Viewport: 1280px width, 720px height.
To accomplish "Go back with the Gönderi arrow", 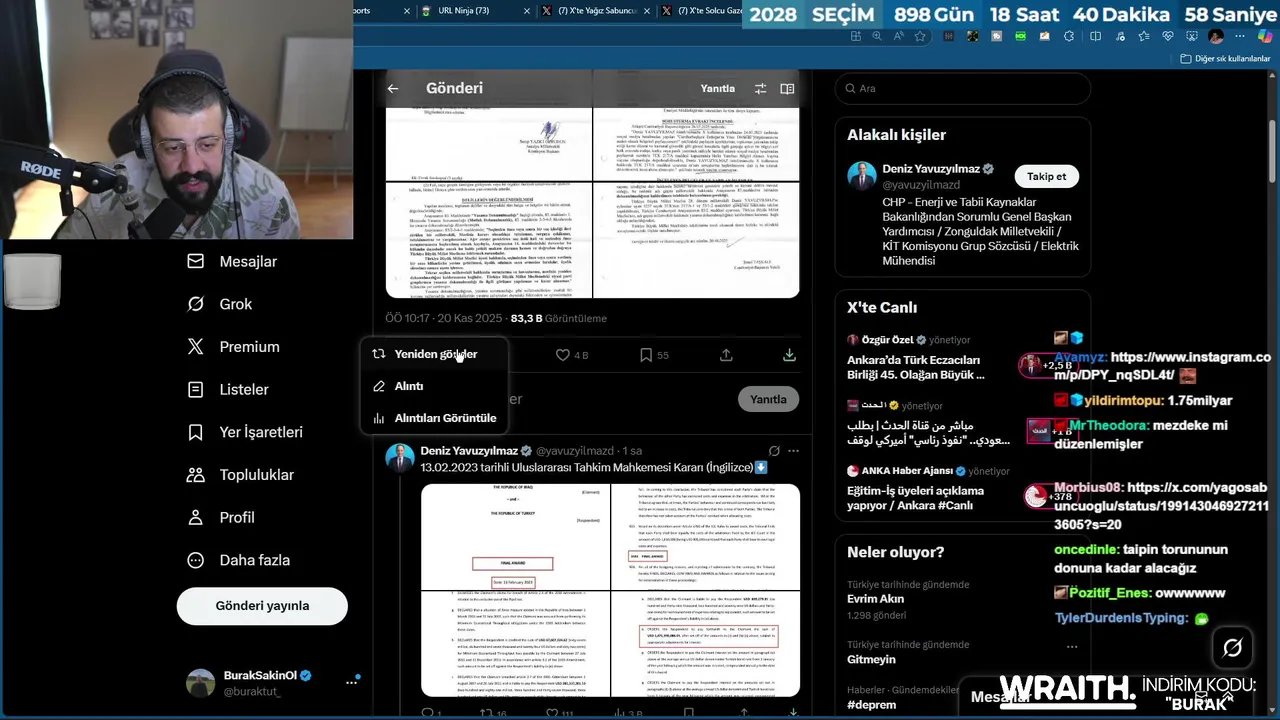I will 393,89.
